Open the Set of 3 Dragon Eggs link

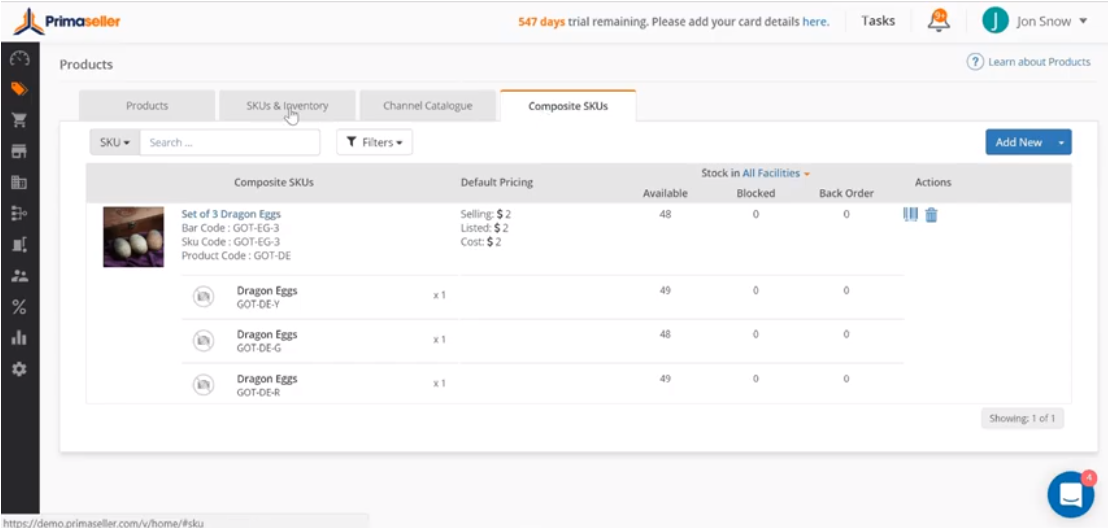(x=231, y=214)
